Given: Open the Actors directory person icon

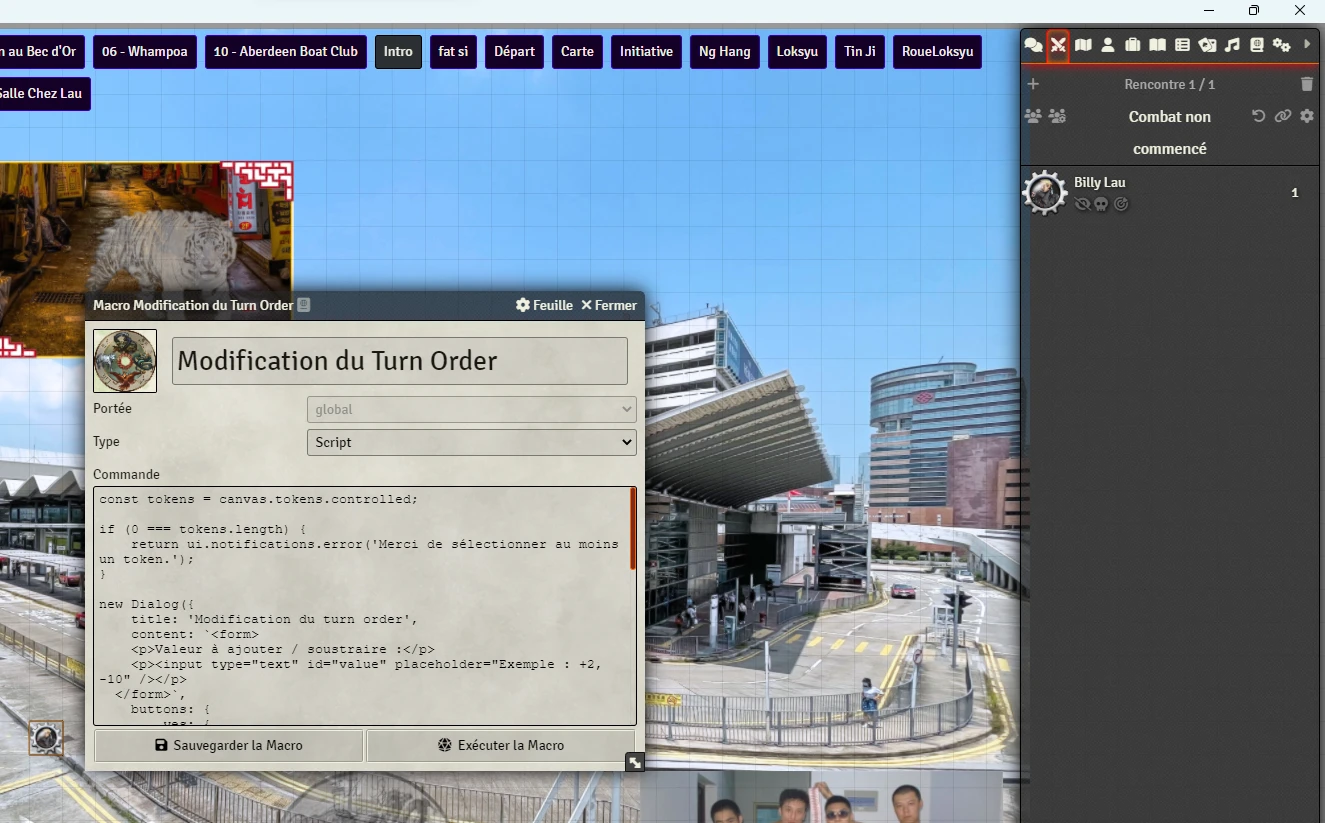Looking at the screenshot, I should 1108,45.
